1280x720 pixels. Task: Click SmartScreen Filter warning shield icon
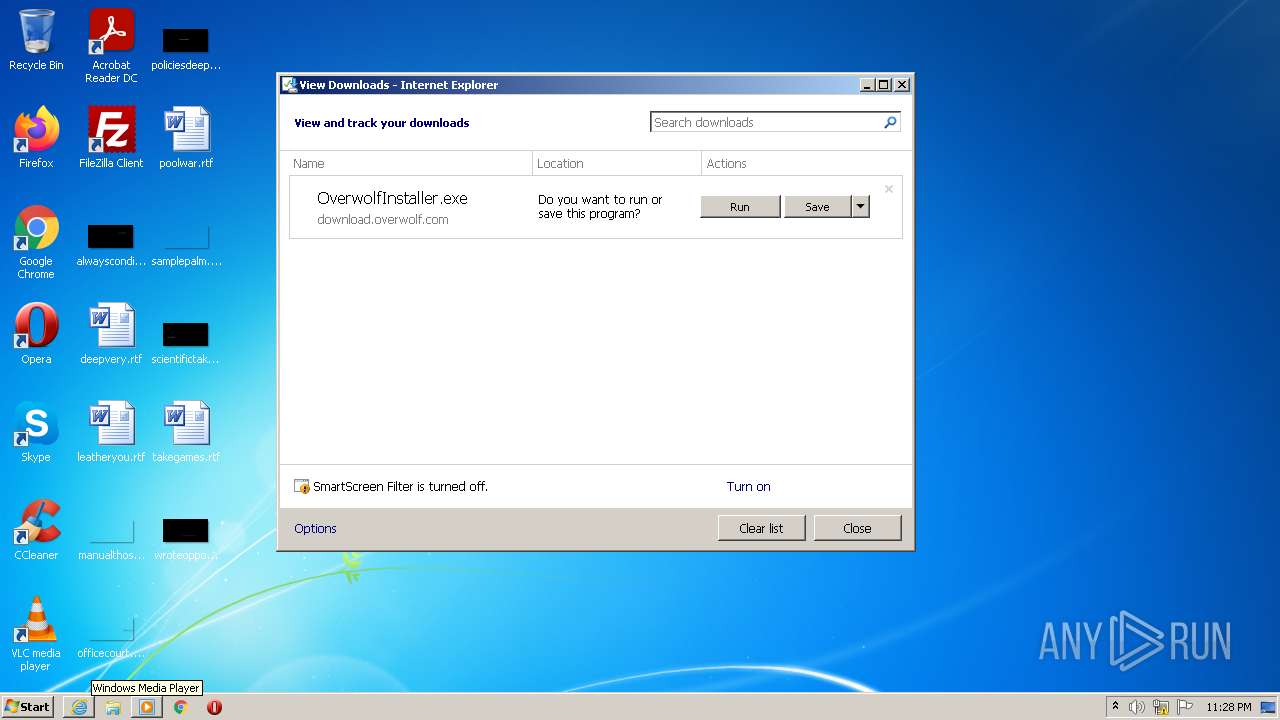pos(302,487)
